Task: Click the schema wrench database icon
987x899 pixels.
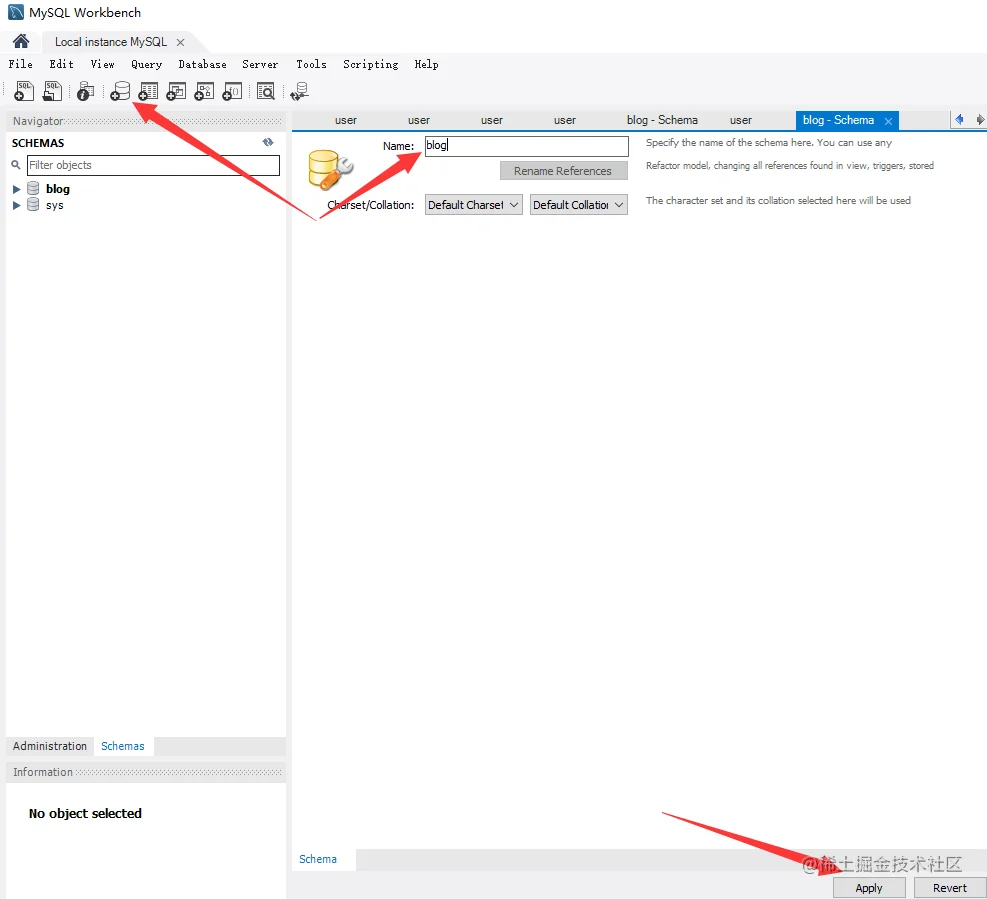Action: pyautogui.click(x=330, y=169)
